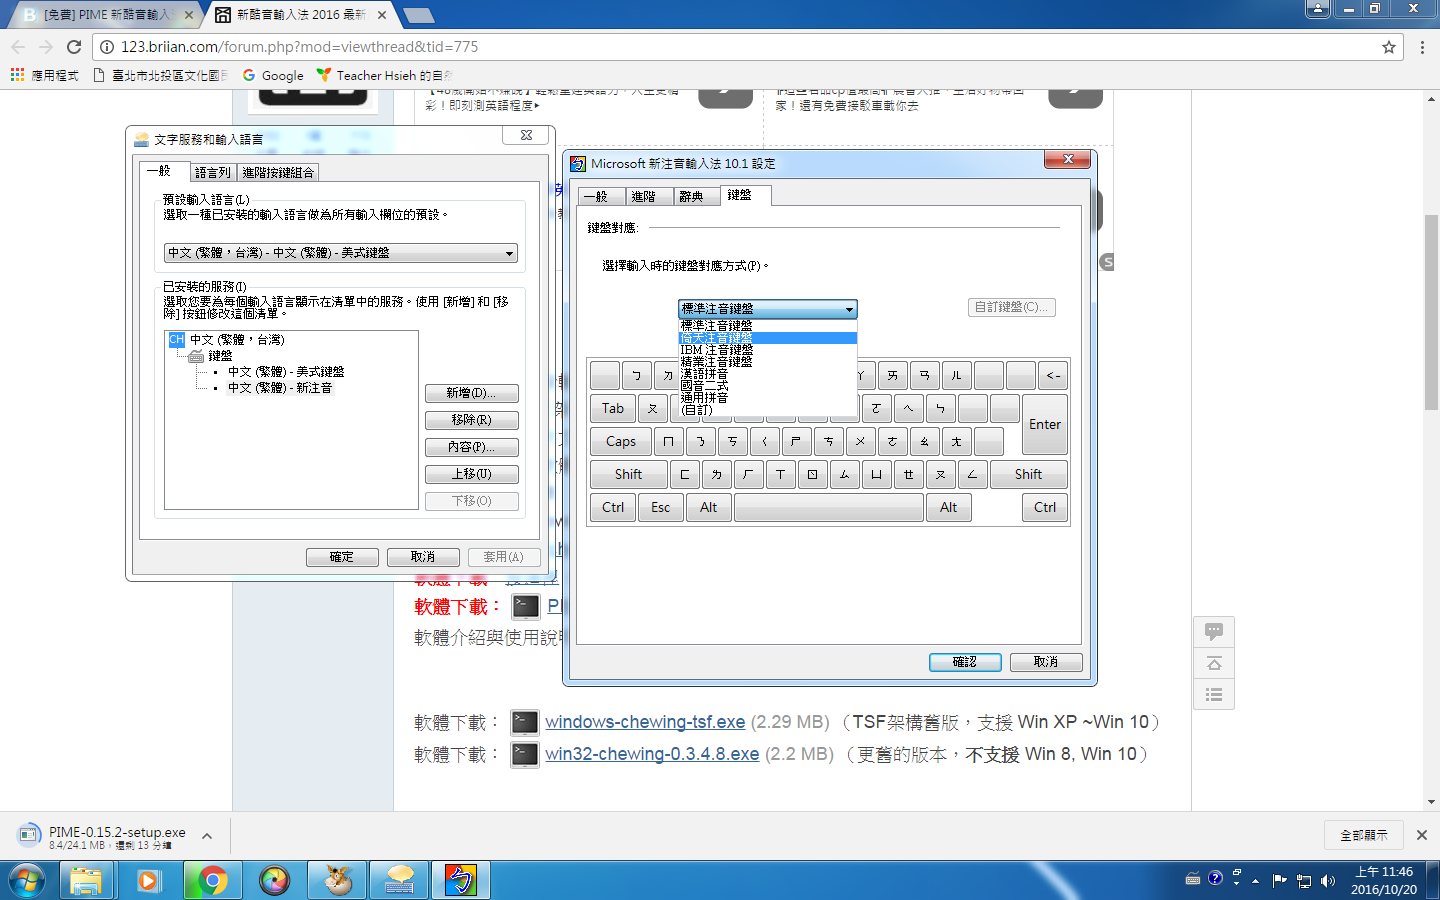
Task: Click file icon beside windows-chewing-tsf.exe
Action: point(525,722)
